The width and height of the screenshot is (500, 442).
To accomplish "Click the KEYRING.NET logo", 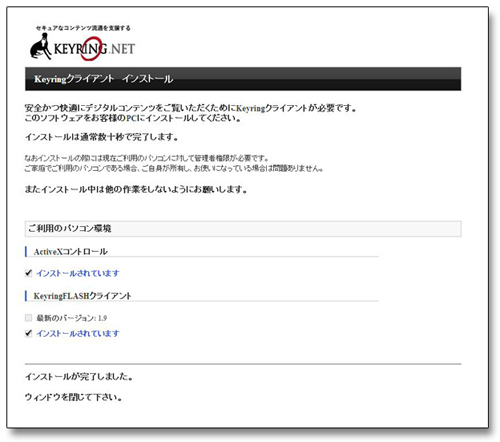I will (x=82, y=48).
